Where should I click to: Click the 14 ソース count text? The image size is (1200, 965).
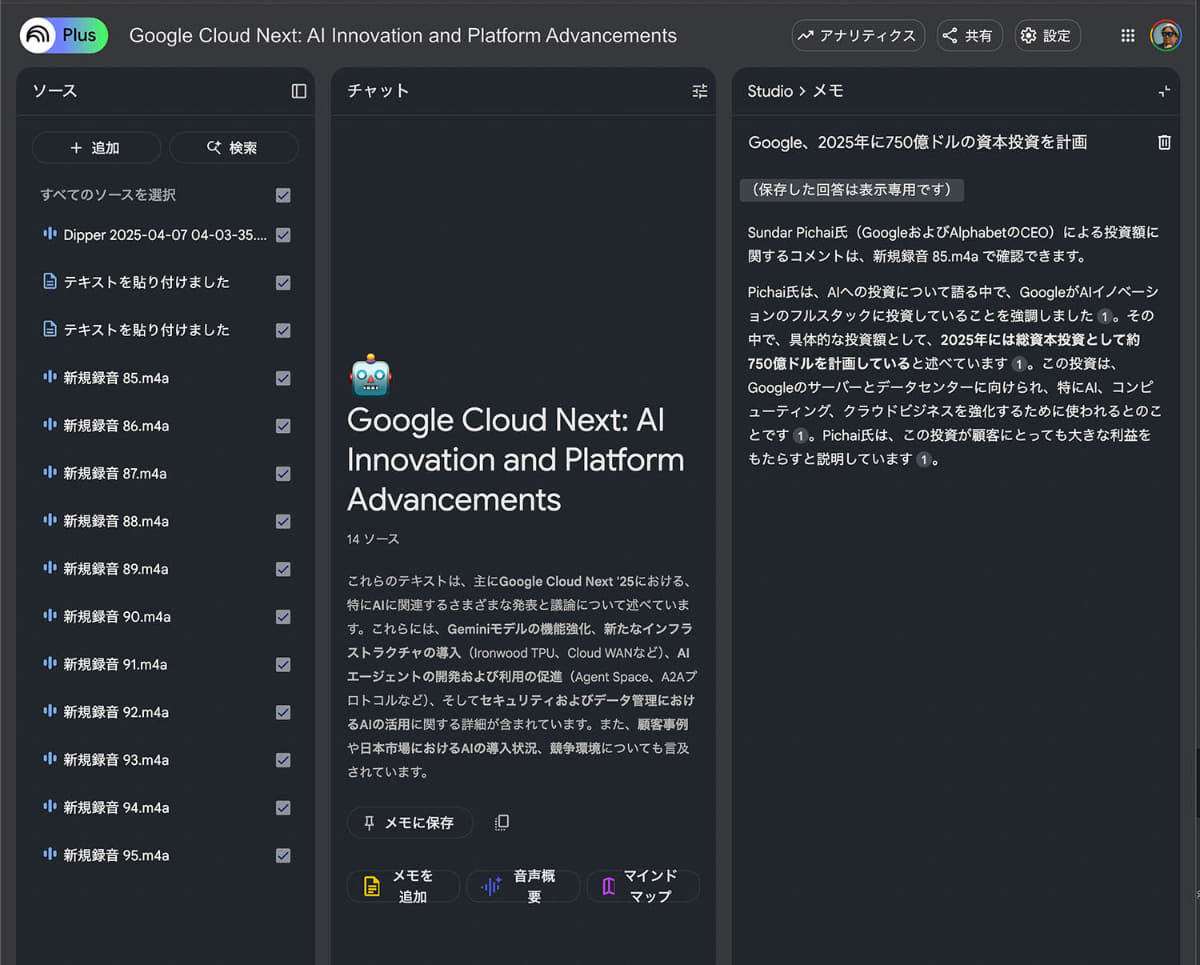[373, 539]
